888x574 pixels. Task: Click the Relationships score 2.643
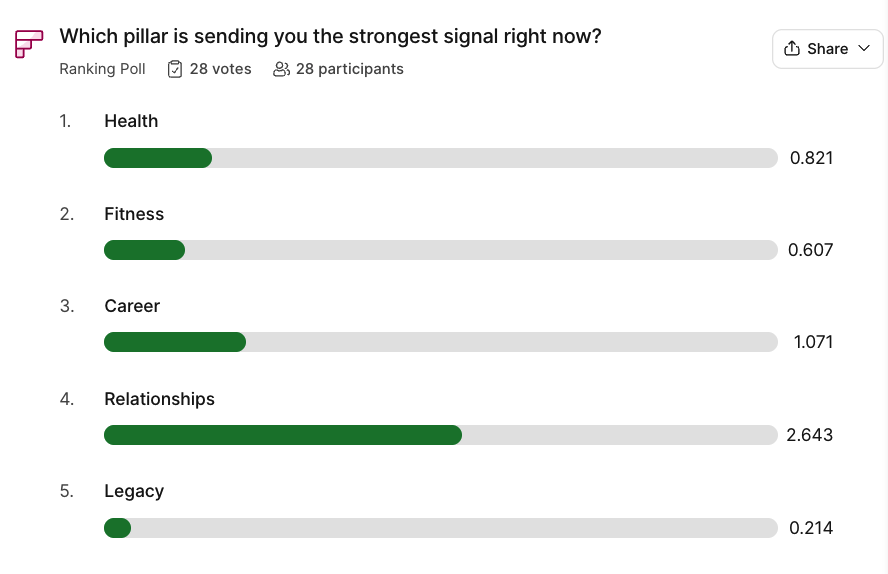[810, 435]
